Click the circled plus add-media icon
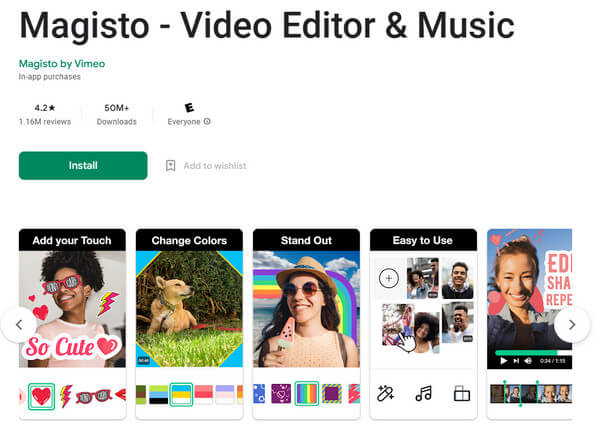Viewport: 600px width, 424px height. pyautogui.click(x=389, y=278)
